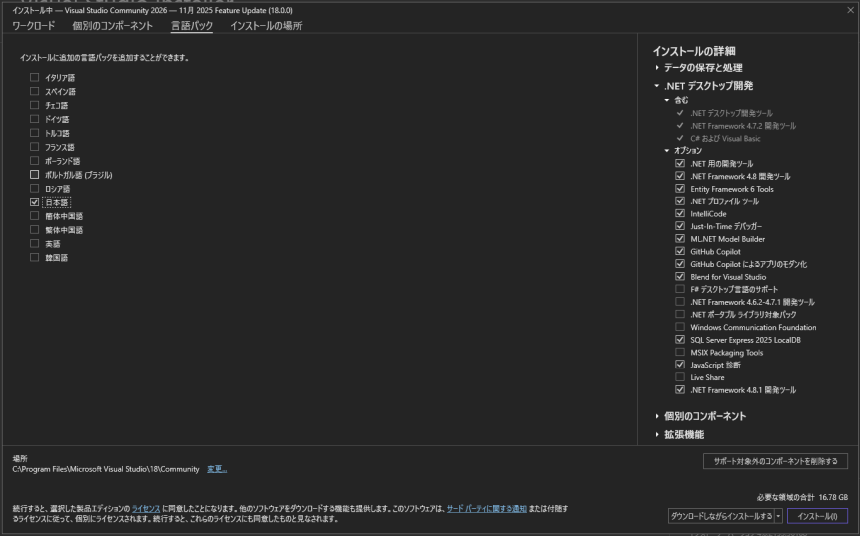Uncheck the IntelliCode option

click(680, 214)
